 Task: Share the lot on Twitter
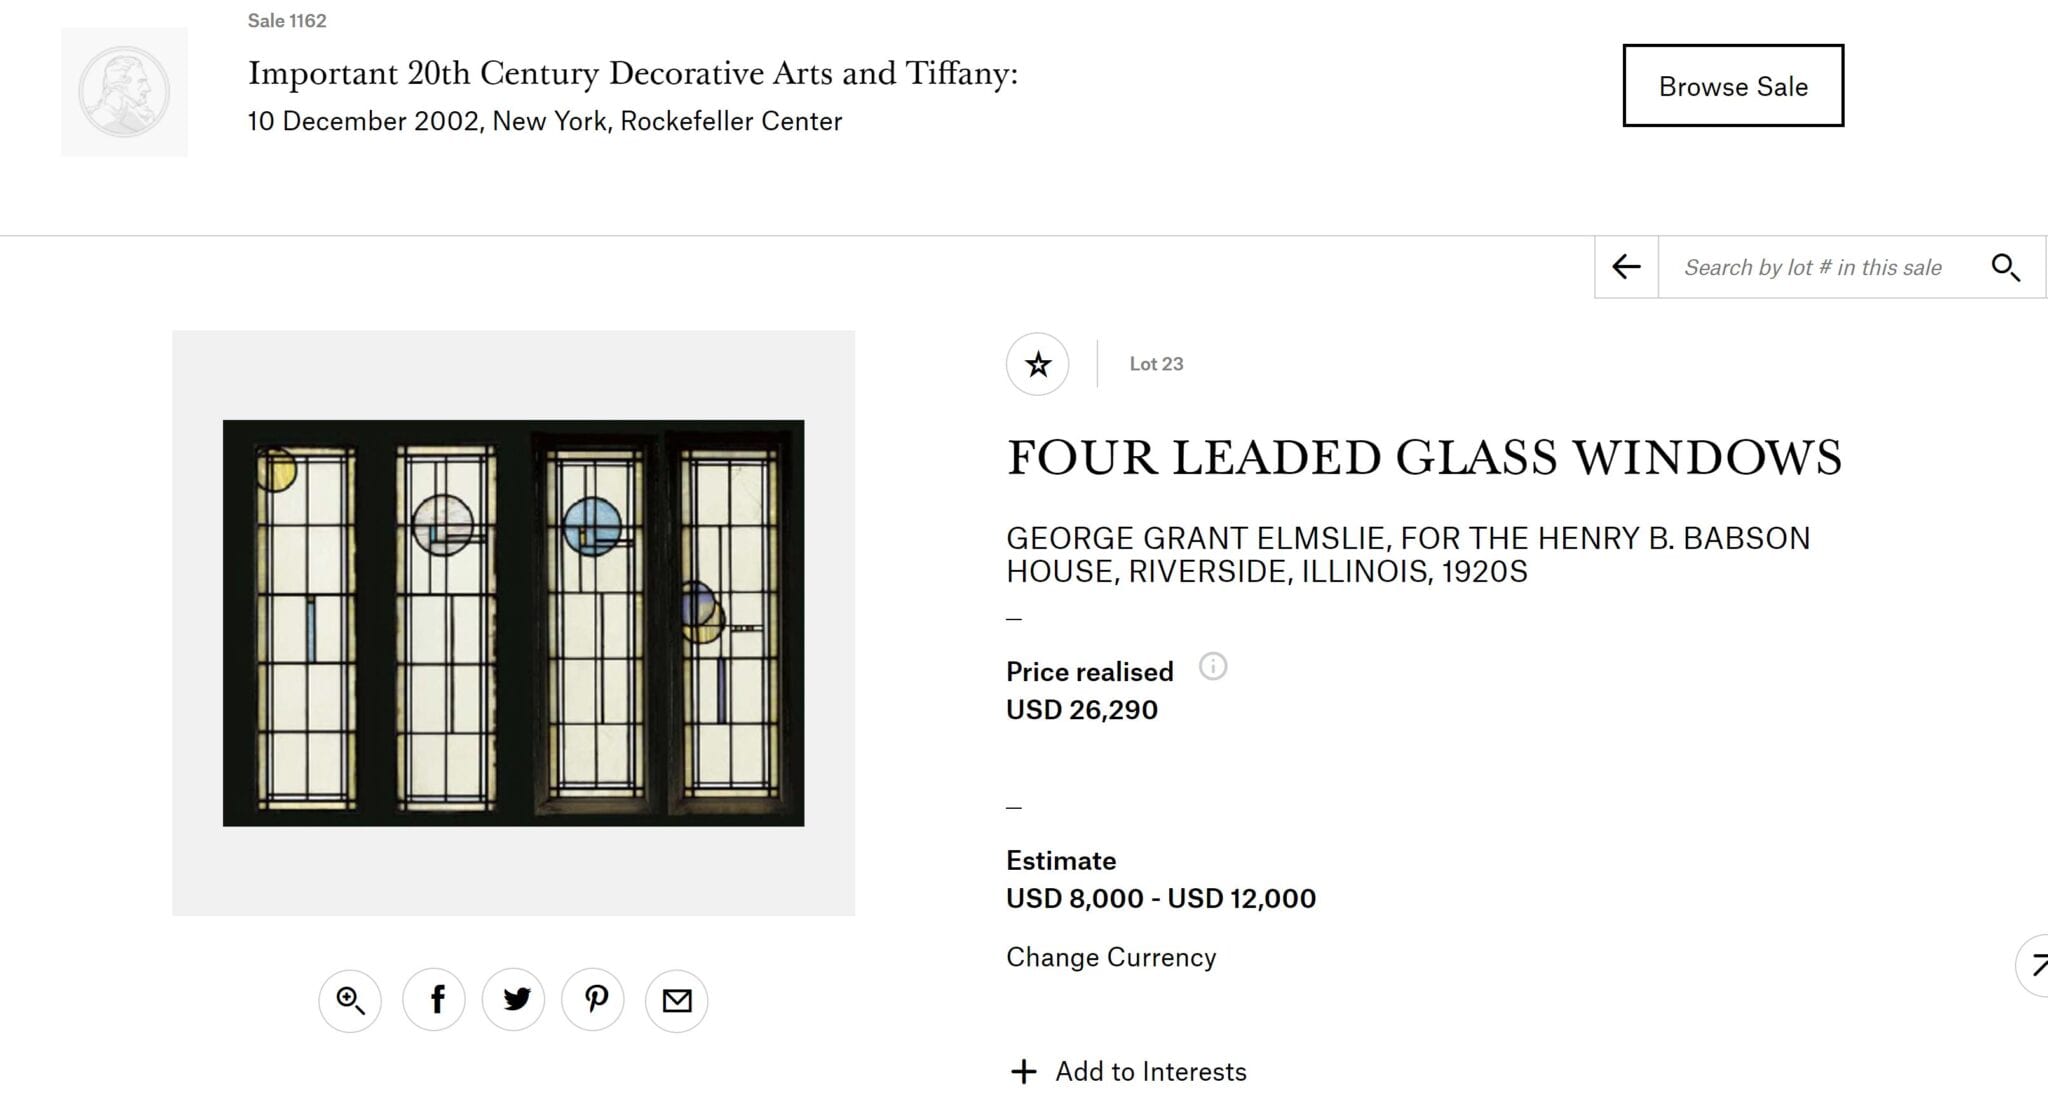(x=514, y=1000)
